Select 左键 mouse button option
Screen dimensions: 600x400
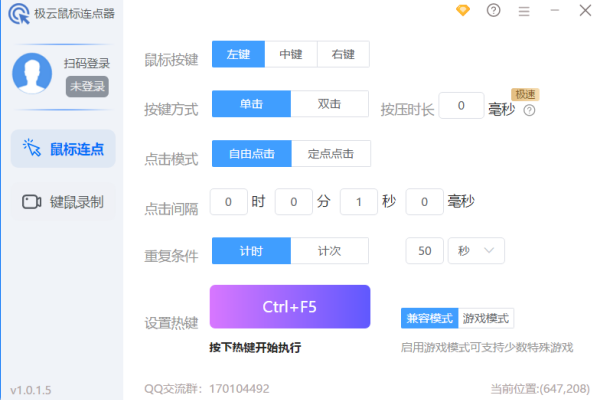pos(238,55)
